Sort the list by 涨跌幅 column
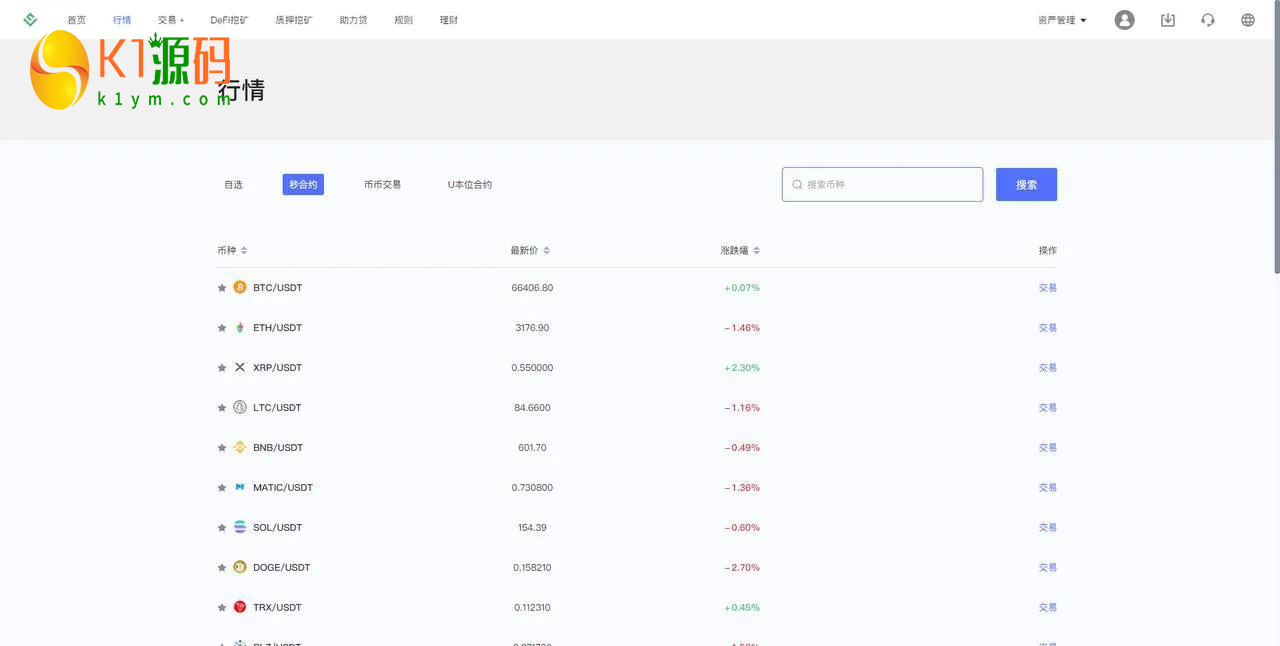Image resolution: width=1280 pixels, height=646 pixels. [x=740, y=250]
